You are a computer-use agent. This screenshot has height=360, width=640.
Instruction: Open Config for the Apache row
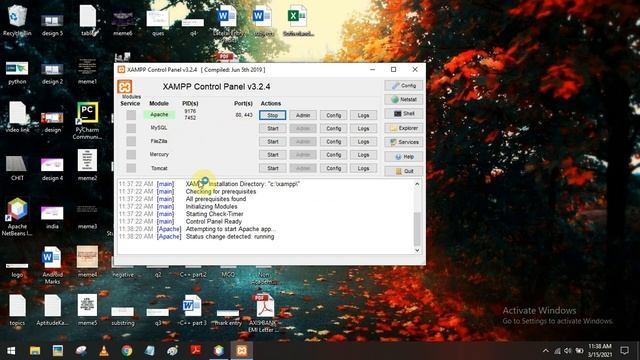[x=333, y=115]
